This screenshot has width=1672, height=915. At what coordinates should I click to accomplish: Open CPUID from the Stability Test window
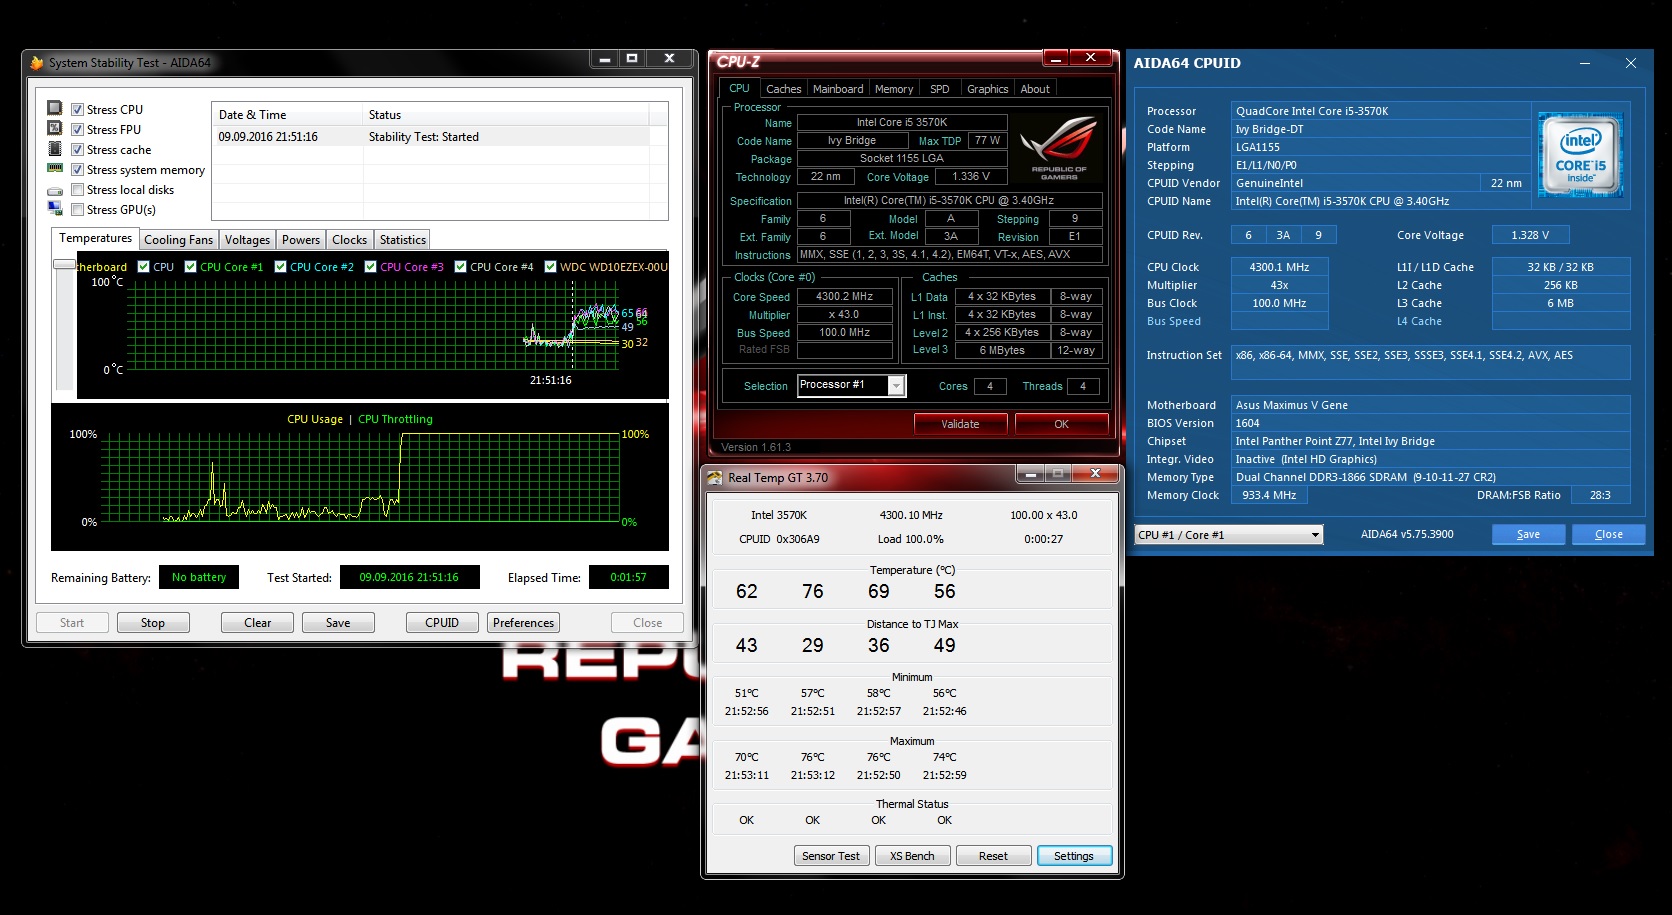click(442, 623)
